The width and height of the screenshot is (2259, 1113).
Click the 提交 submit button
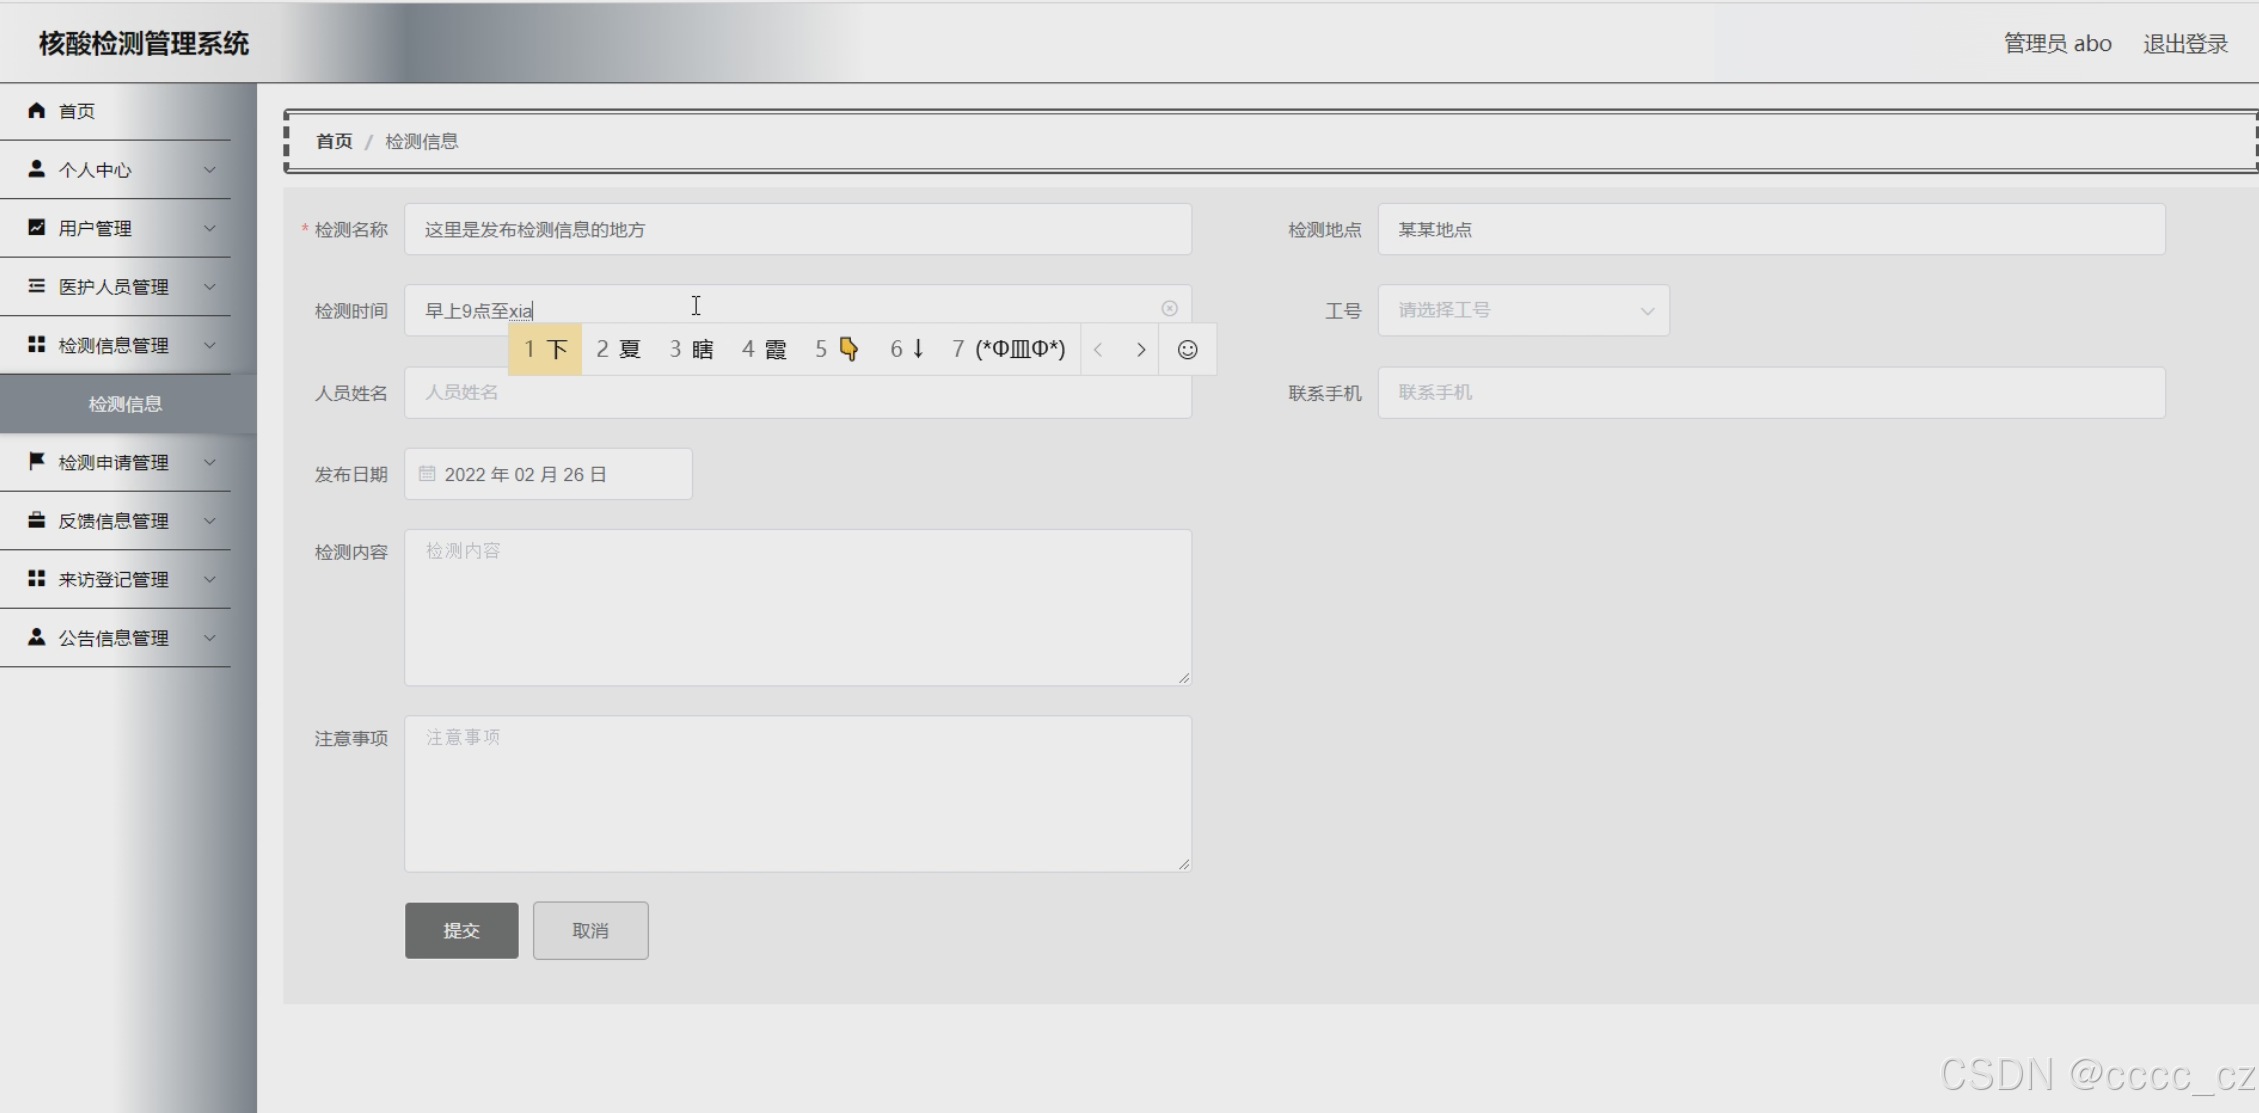[x=461, y=930]
